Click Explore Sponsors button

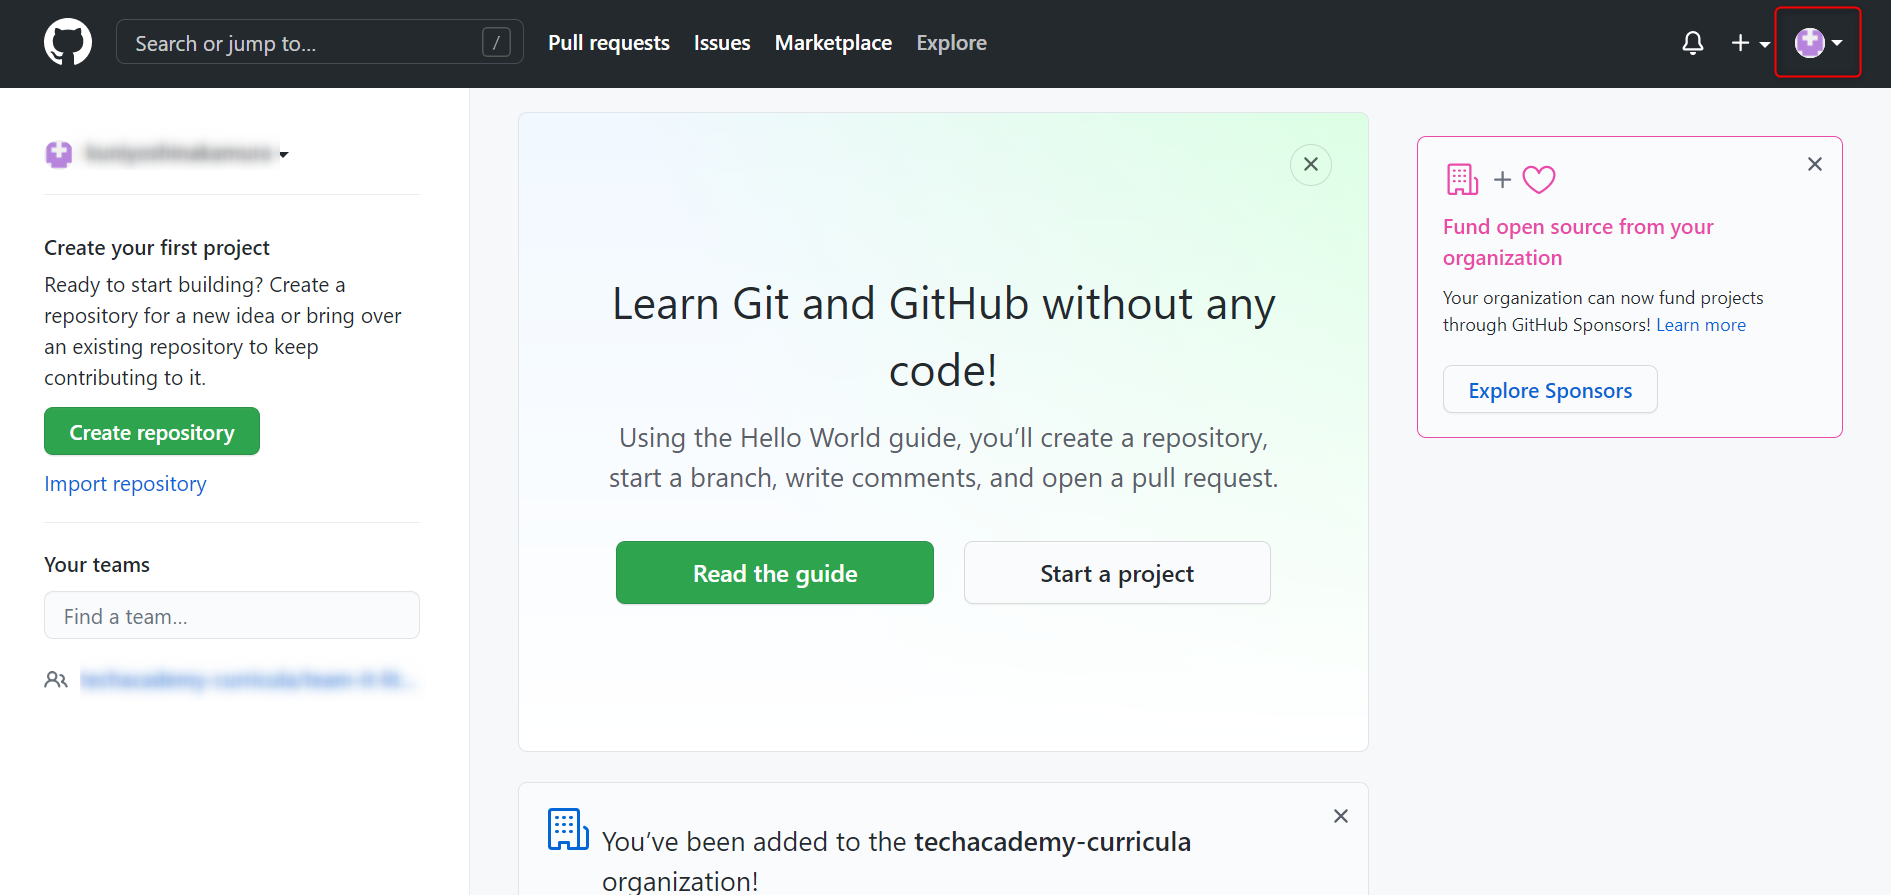pos(1550,389)
